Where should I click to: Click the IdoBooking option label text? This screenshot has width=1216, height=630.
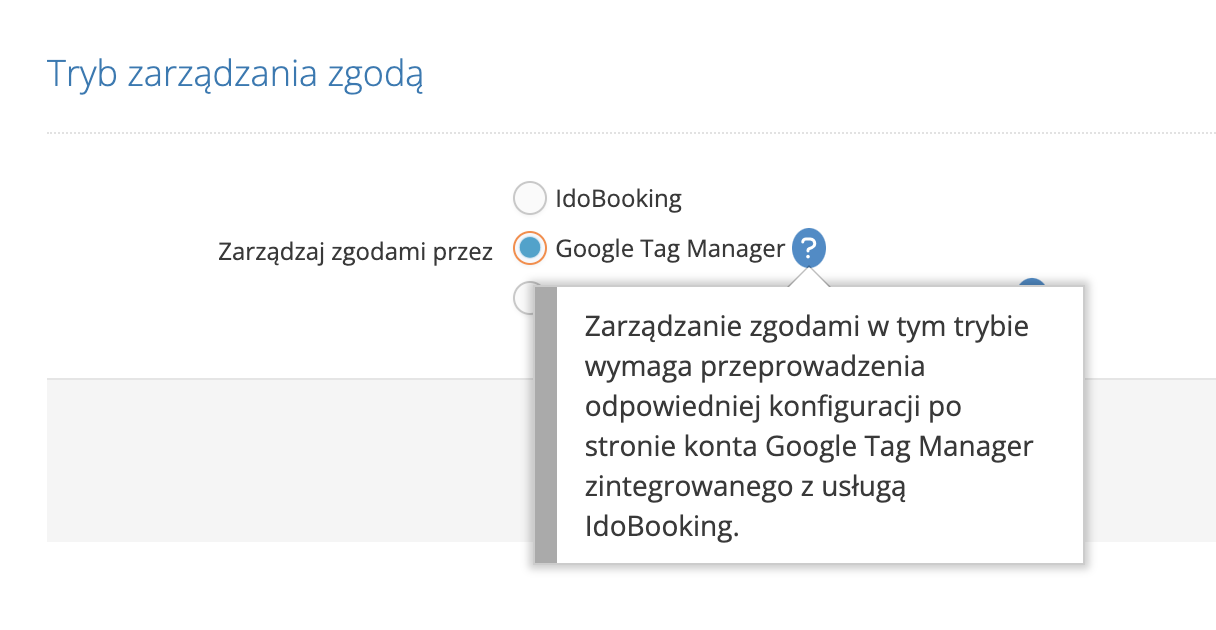click(x=619, y=199)
